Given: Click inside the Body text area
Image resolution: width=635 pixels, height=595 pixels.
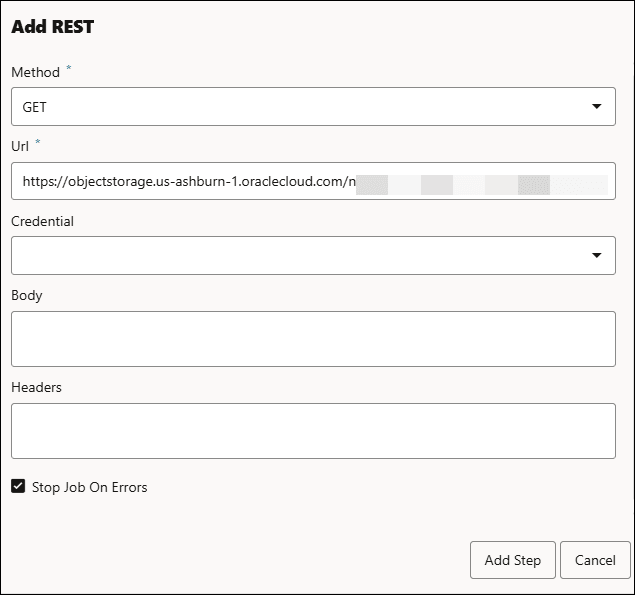Looking at the screenshot, I should click(313, 338).
